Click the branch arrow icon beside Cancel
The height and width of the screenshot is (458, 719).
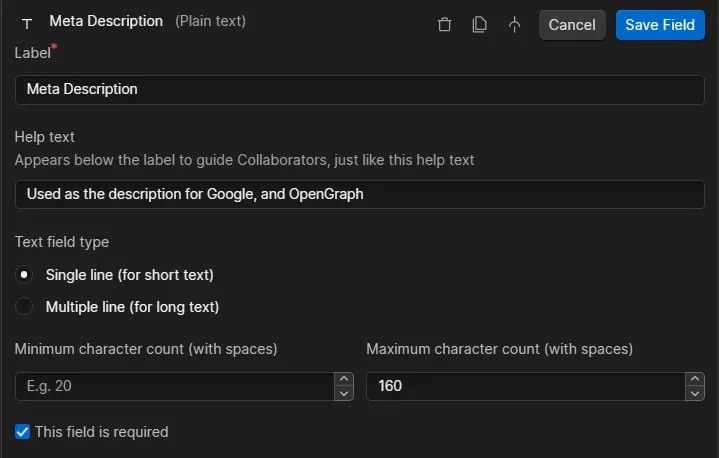coord(514,25)
